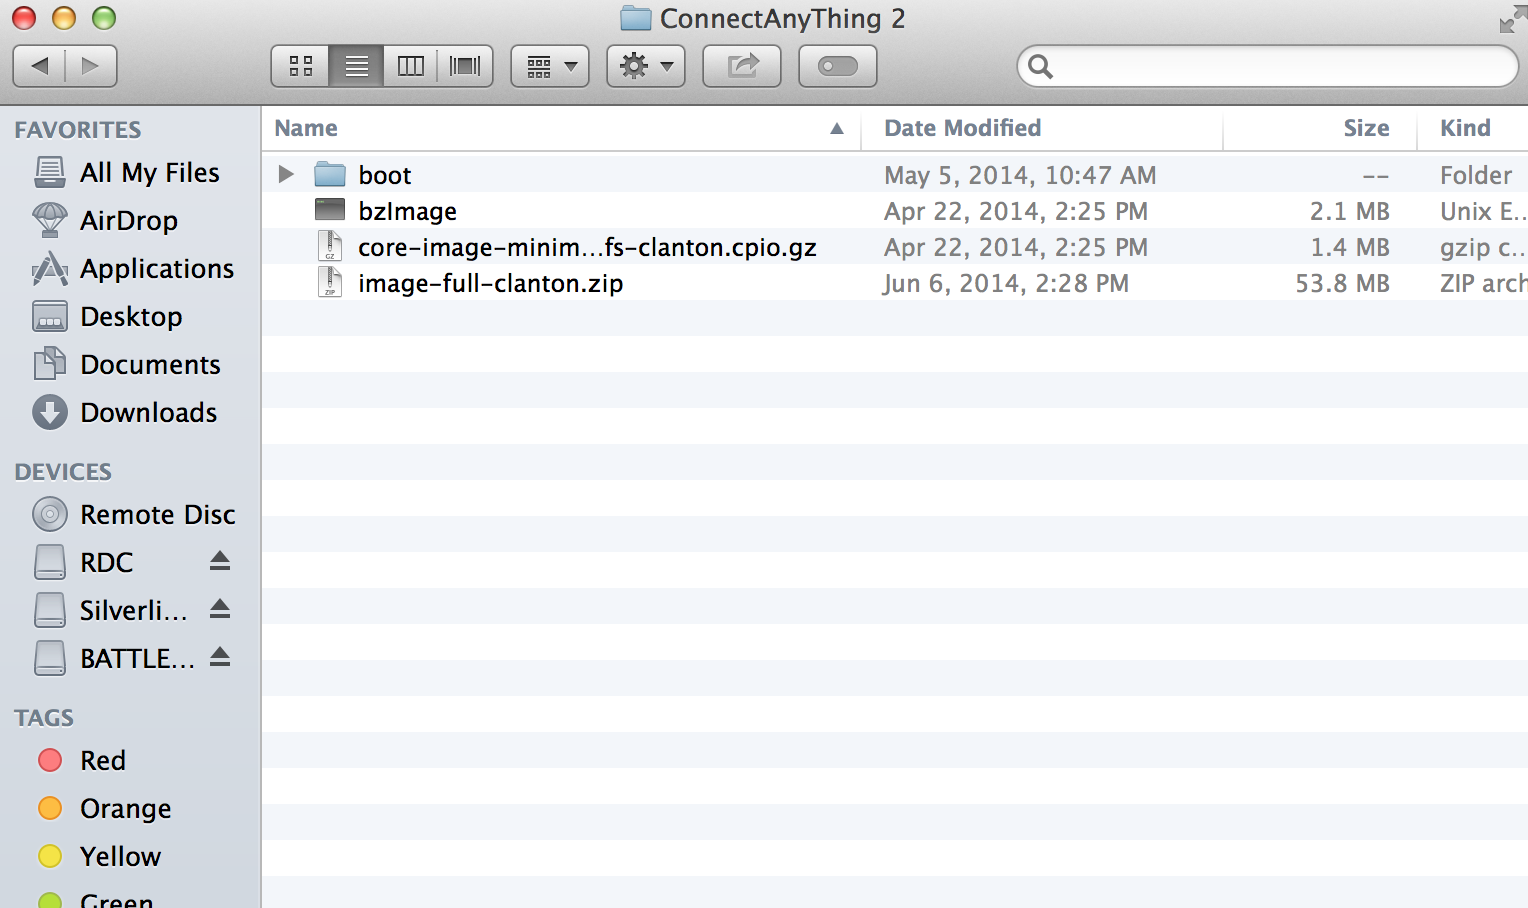Click the Desktop sidebar icon
1528x908 pixels.
tap(50, 316)
